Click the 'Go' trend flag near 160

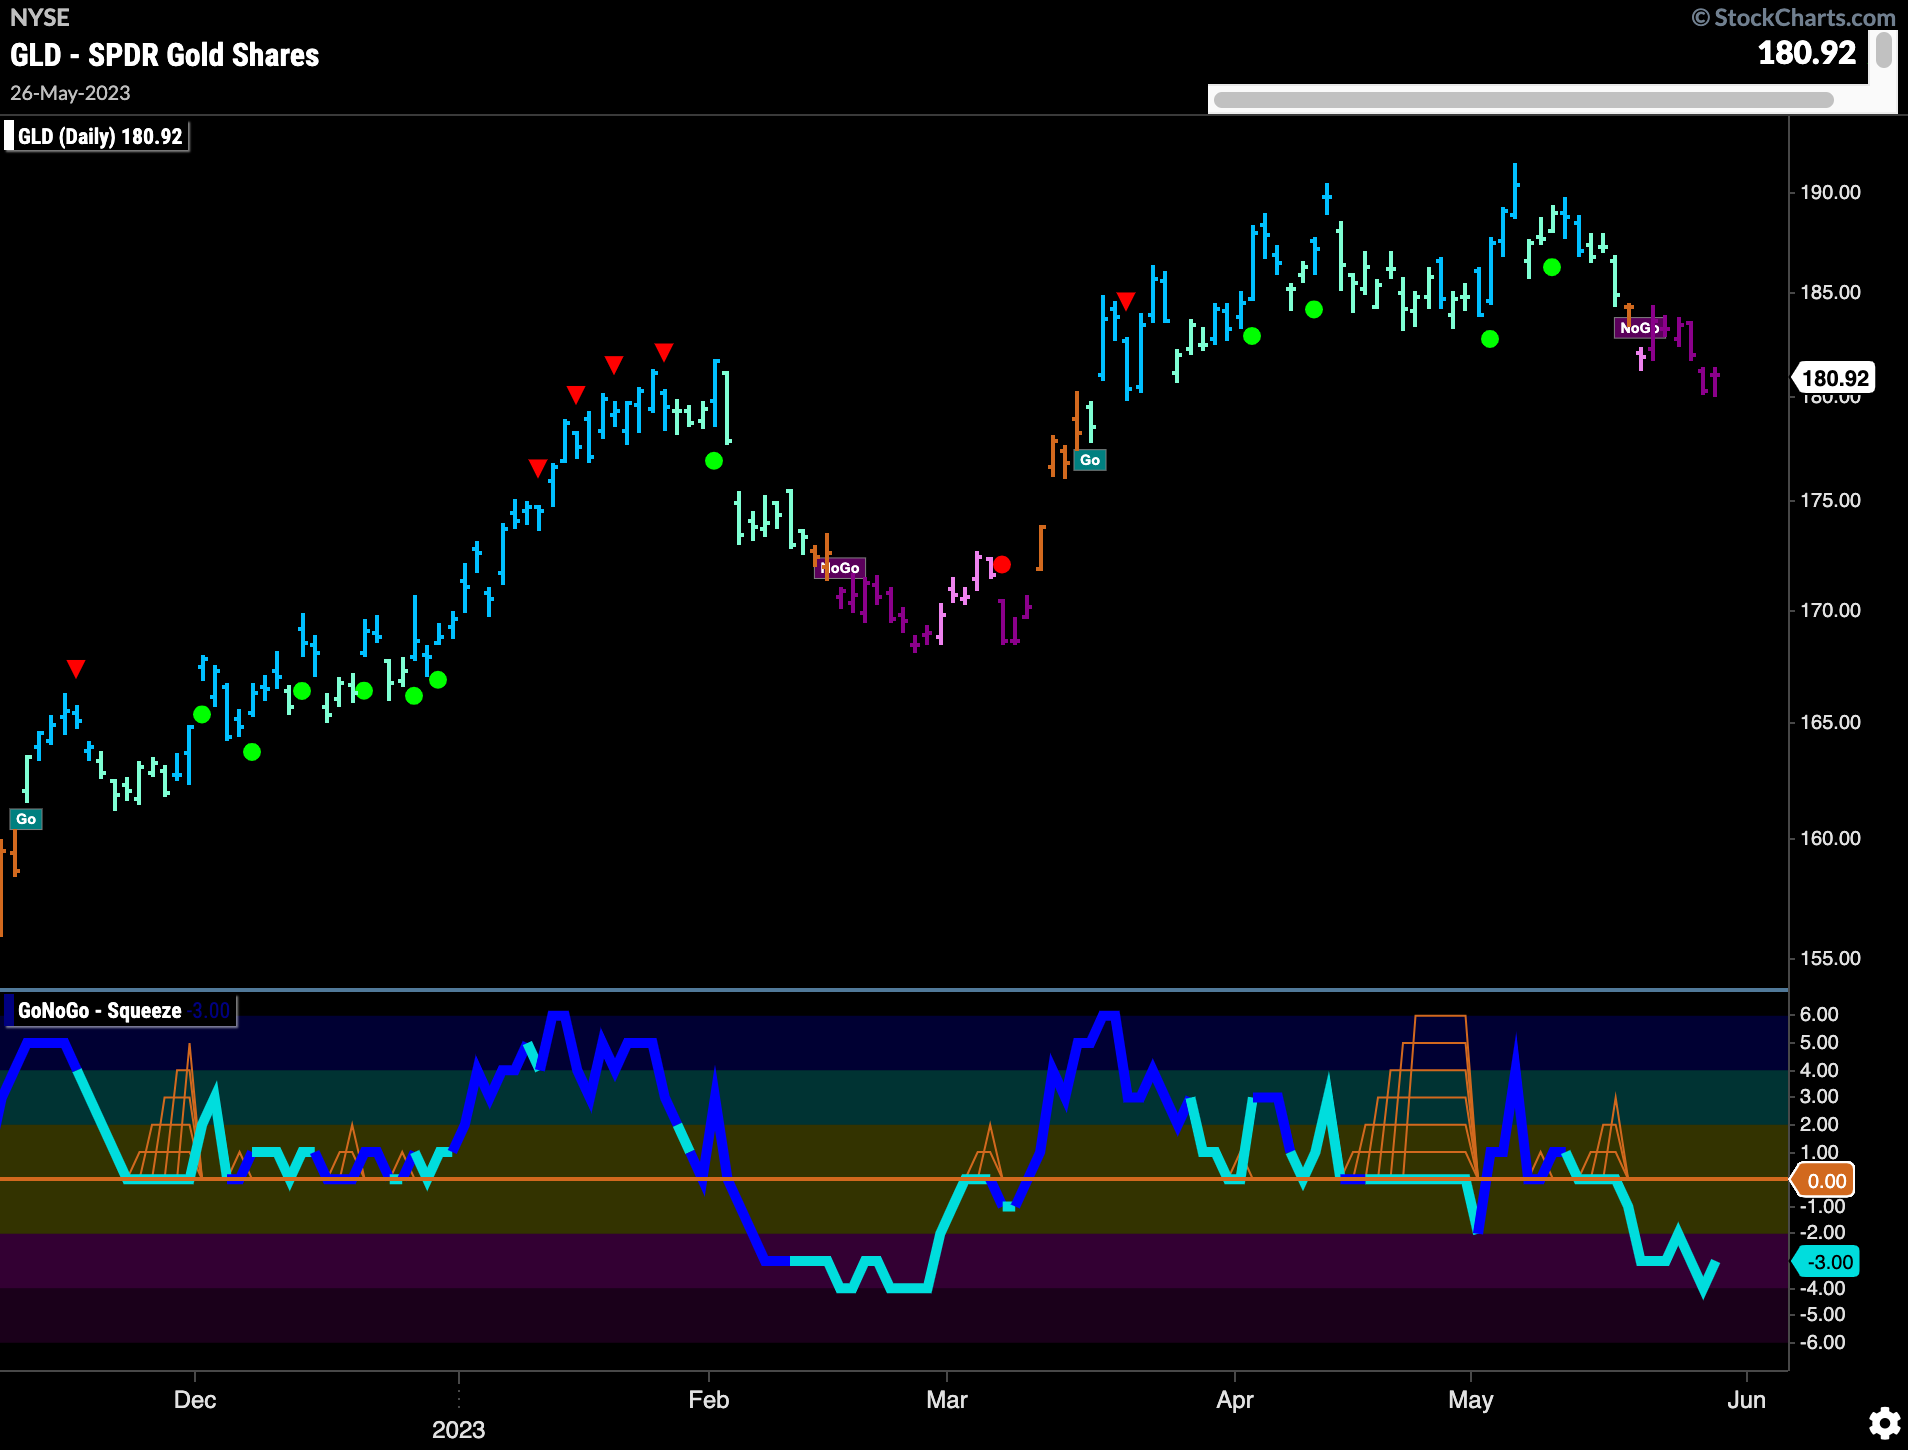(26, 819)
